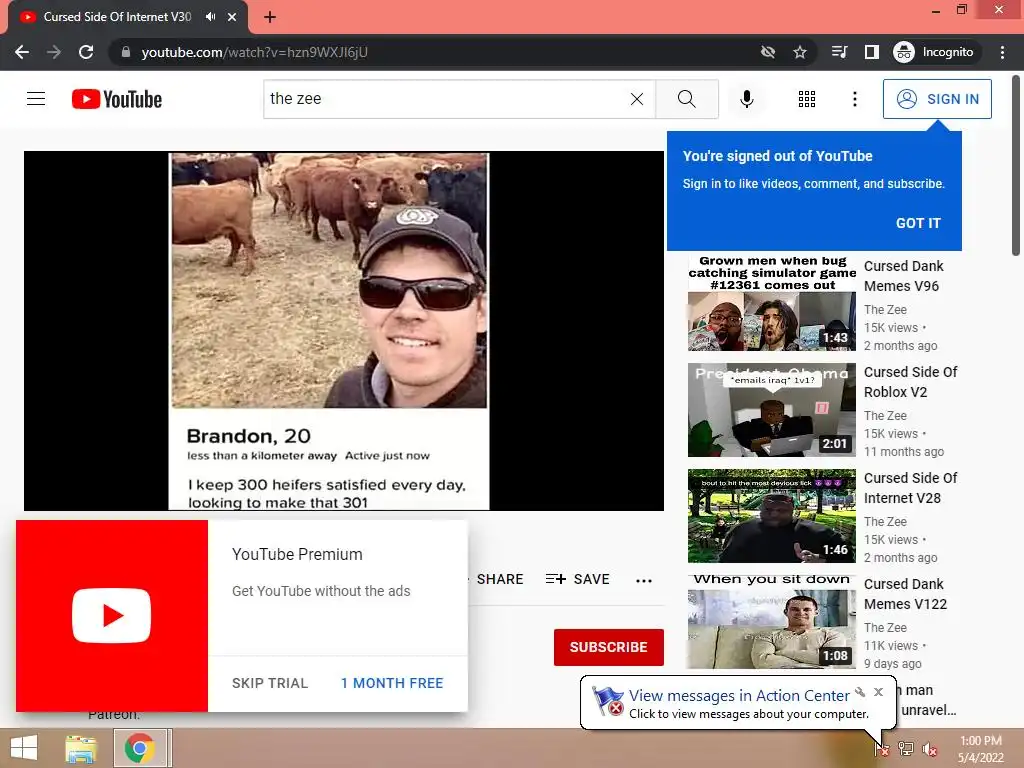1024x768 pixels.
Task: Open more actions ellipsis under video
Action: pyautogui.click(x=644, y=580)
